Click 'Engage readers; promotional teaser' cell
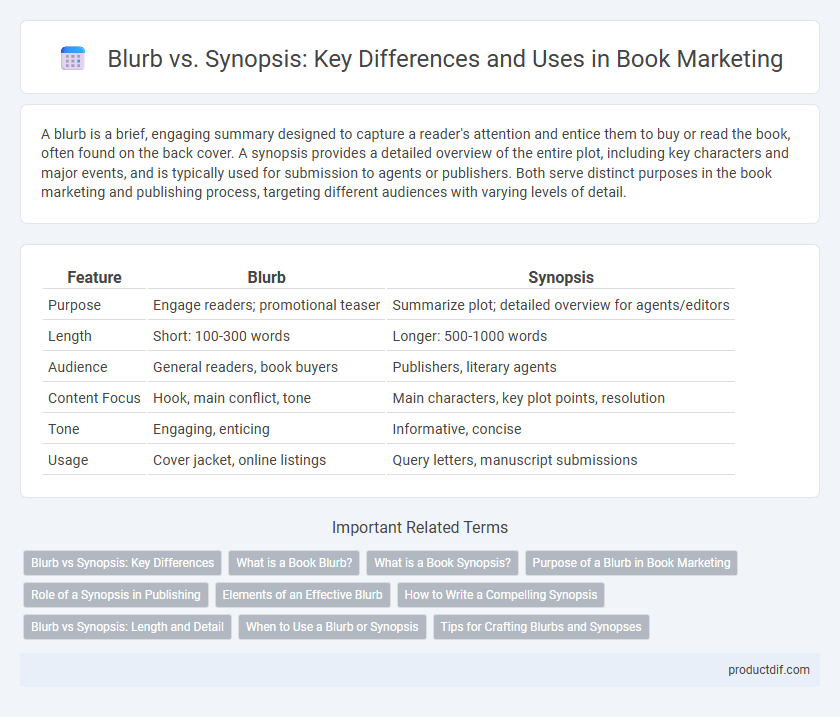Image resolution: width=840 pixels, height=717 pixels. click(266, 305)
